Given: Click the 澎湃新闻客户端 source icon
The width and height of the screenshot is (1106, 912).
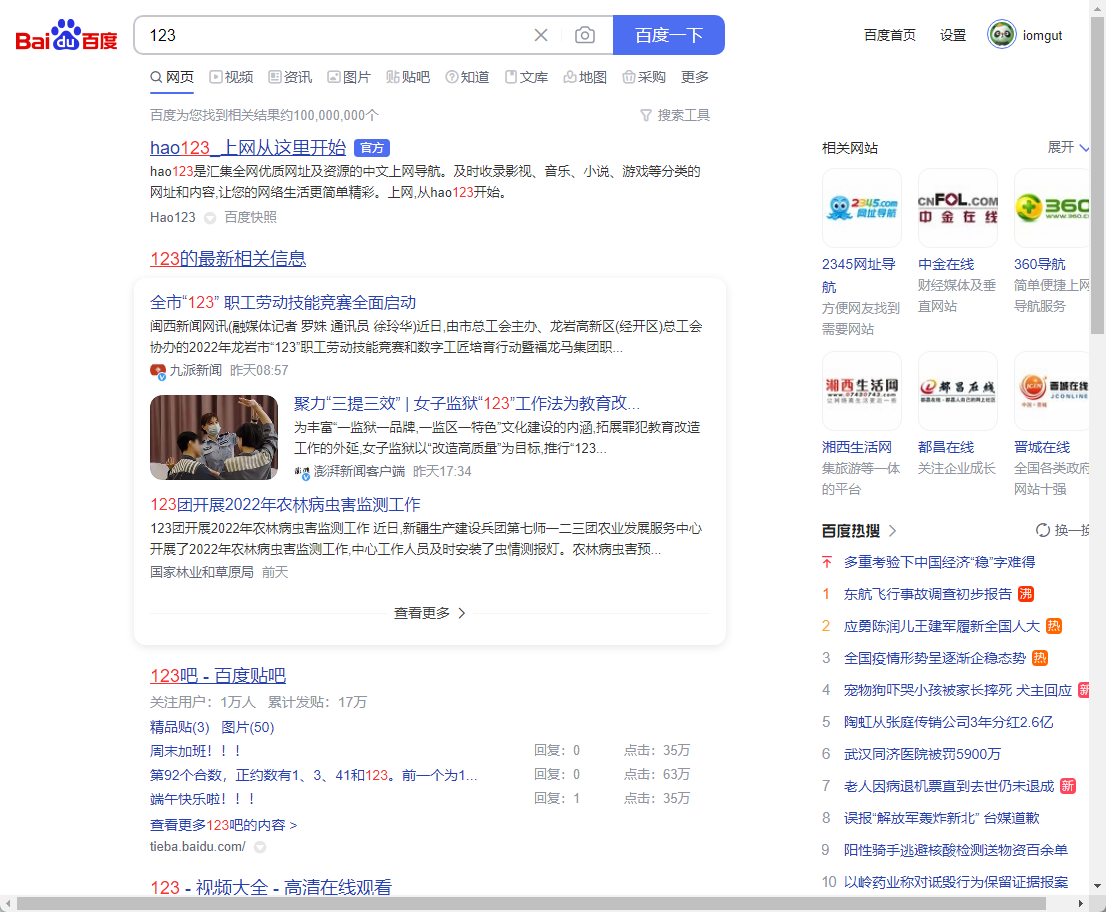Looking at the screenshot, I should (x=302, y=472).
